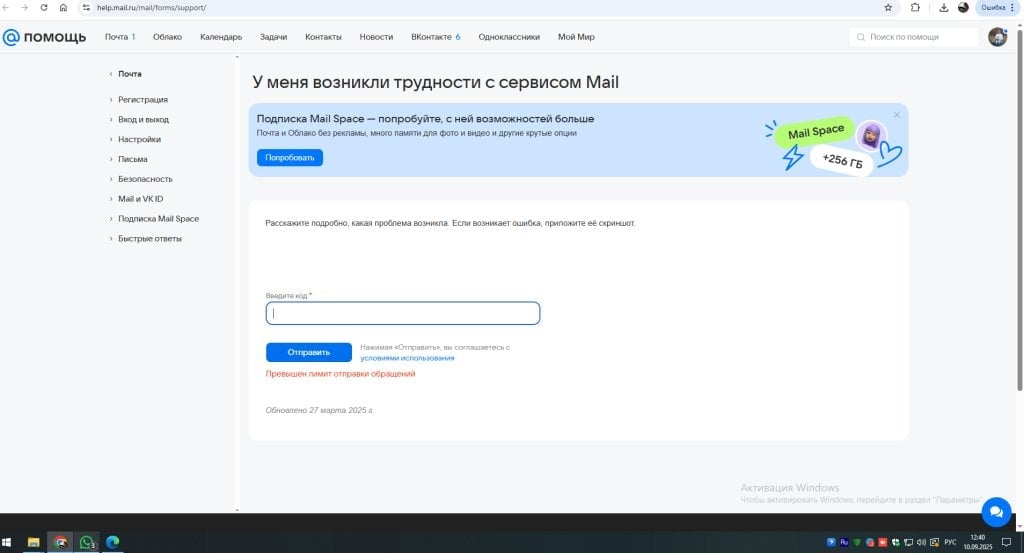The image size is (1024, 553).
Task: Open the "Облако" top navigation item
Action: [167, 37]
